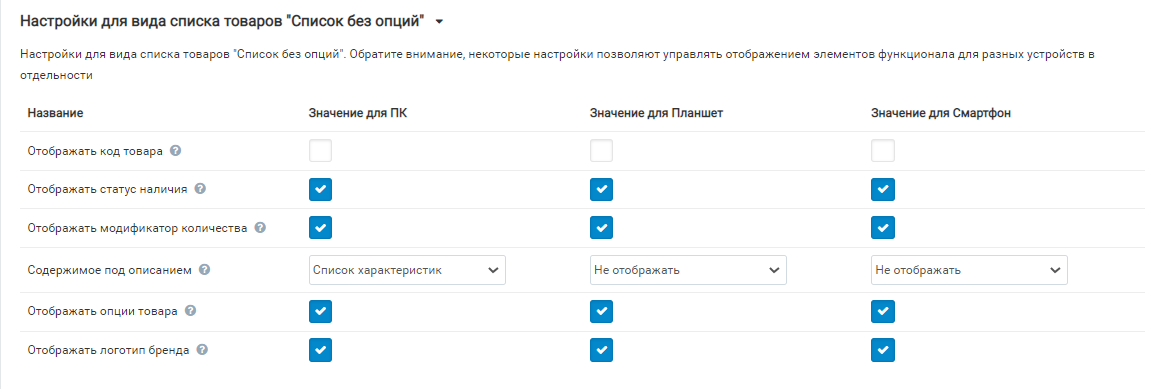Screen dimensions: 1152x389
Task: Uncheck Отображать модификатор количества for Планшет
Action: [x=602, y=228]
